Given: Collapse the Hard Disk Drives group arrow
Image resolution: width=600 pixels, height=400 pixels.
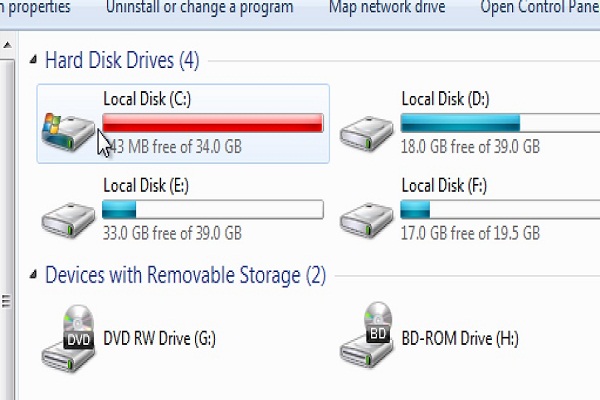Looking at the screenshot, I should tap(34, 60).
